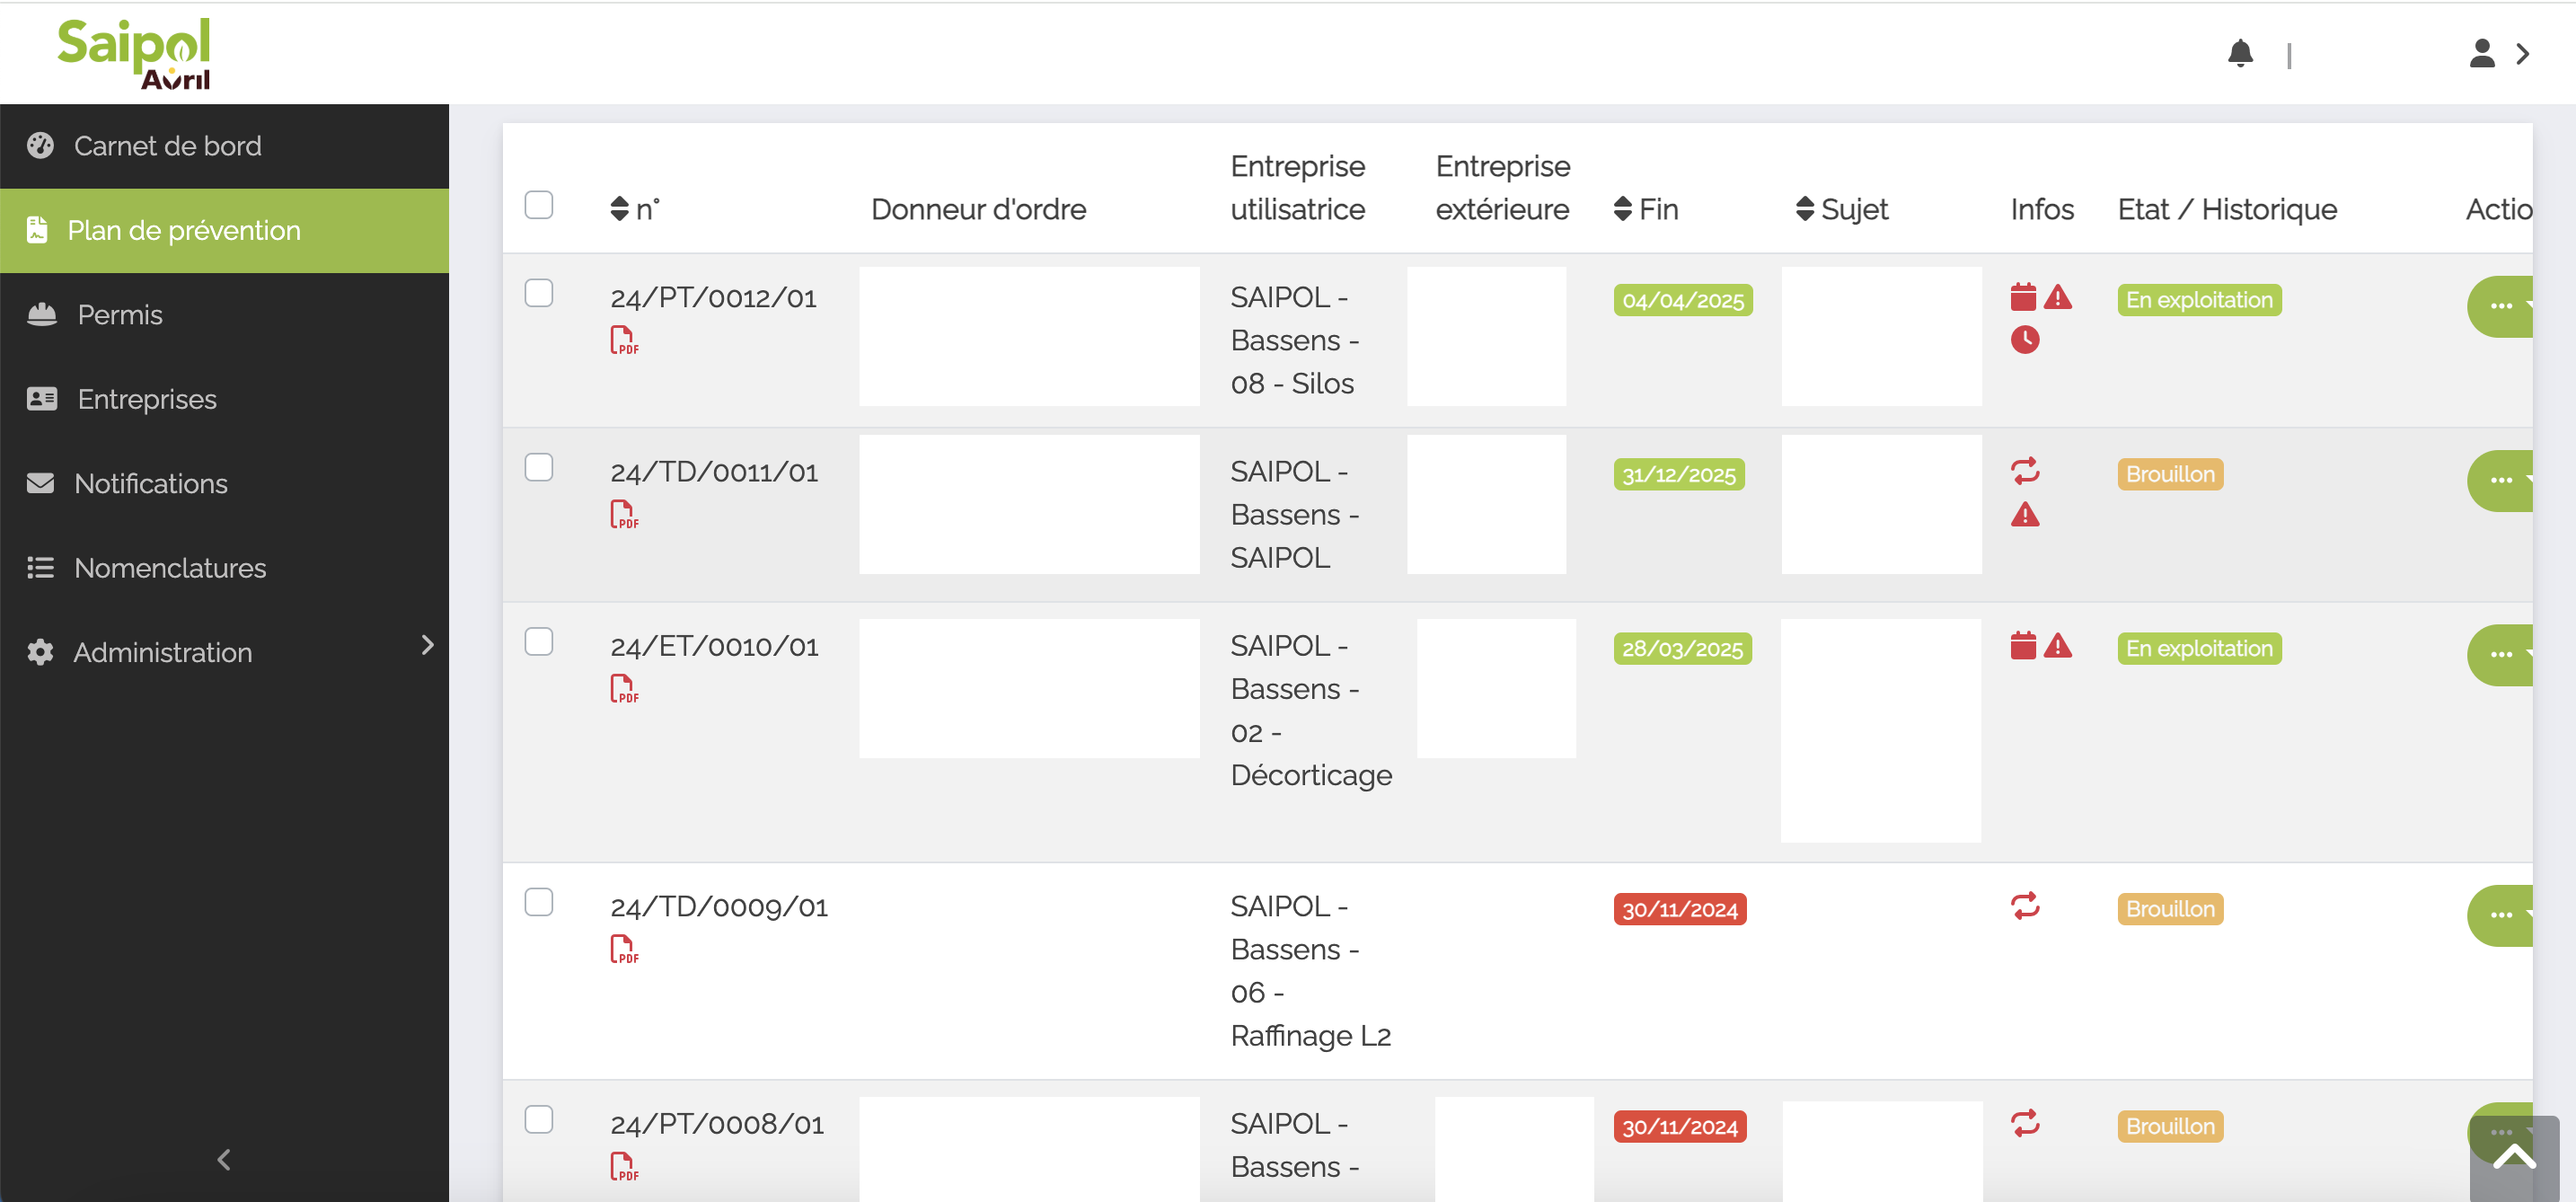
Task: Click the calendar alert icon on row 24/ET/0010/01
Action: coord(2022,645)
